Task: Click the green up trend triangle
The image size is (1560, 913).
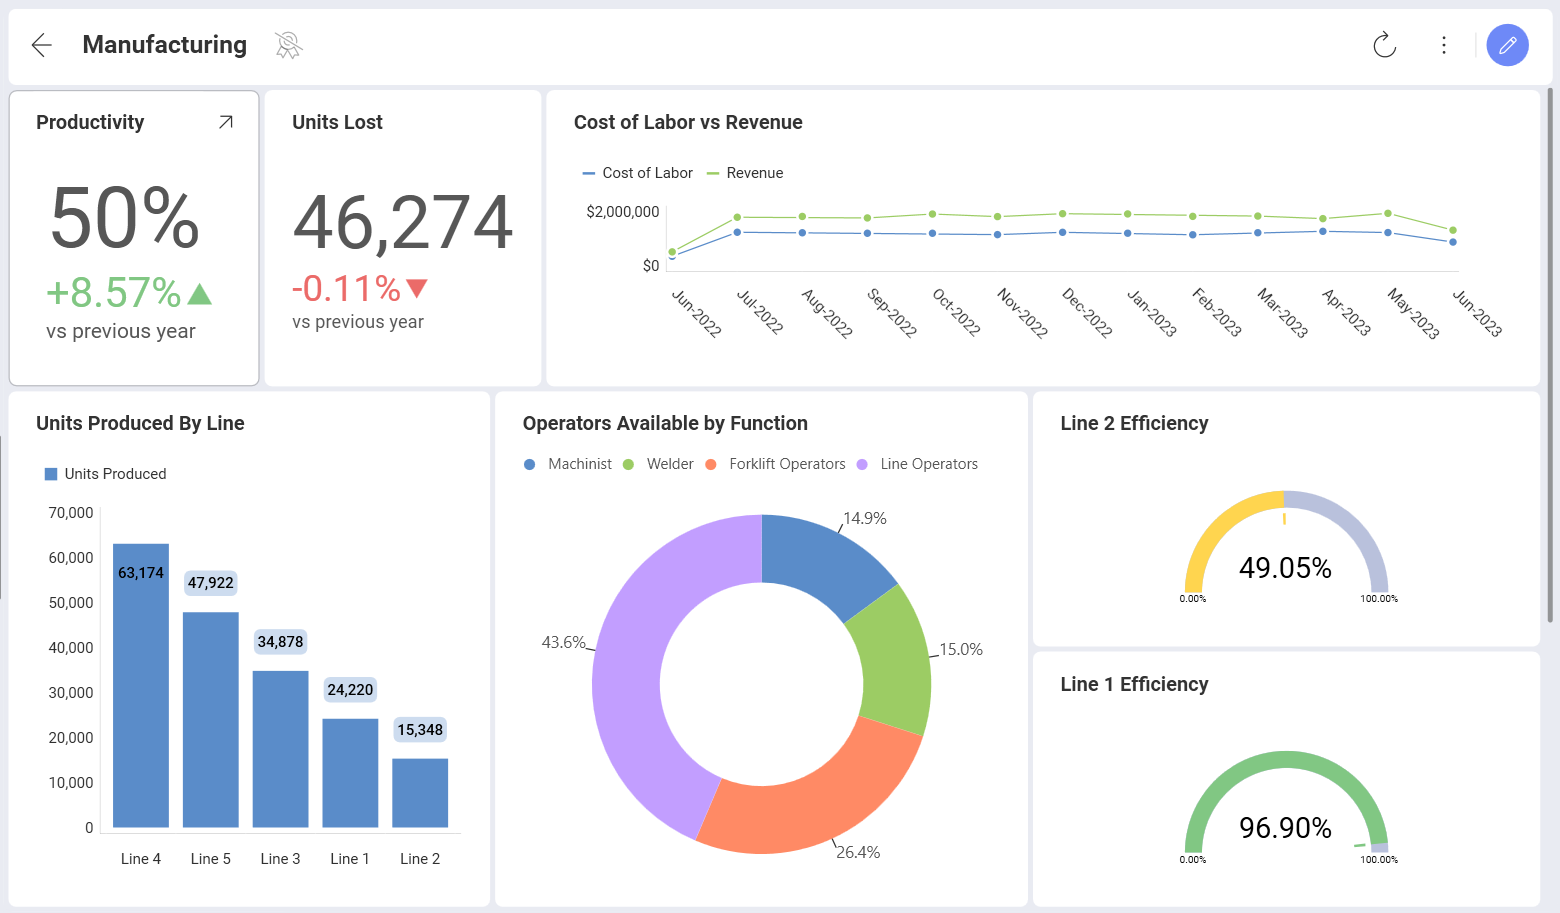Action: pos(200,293)
